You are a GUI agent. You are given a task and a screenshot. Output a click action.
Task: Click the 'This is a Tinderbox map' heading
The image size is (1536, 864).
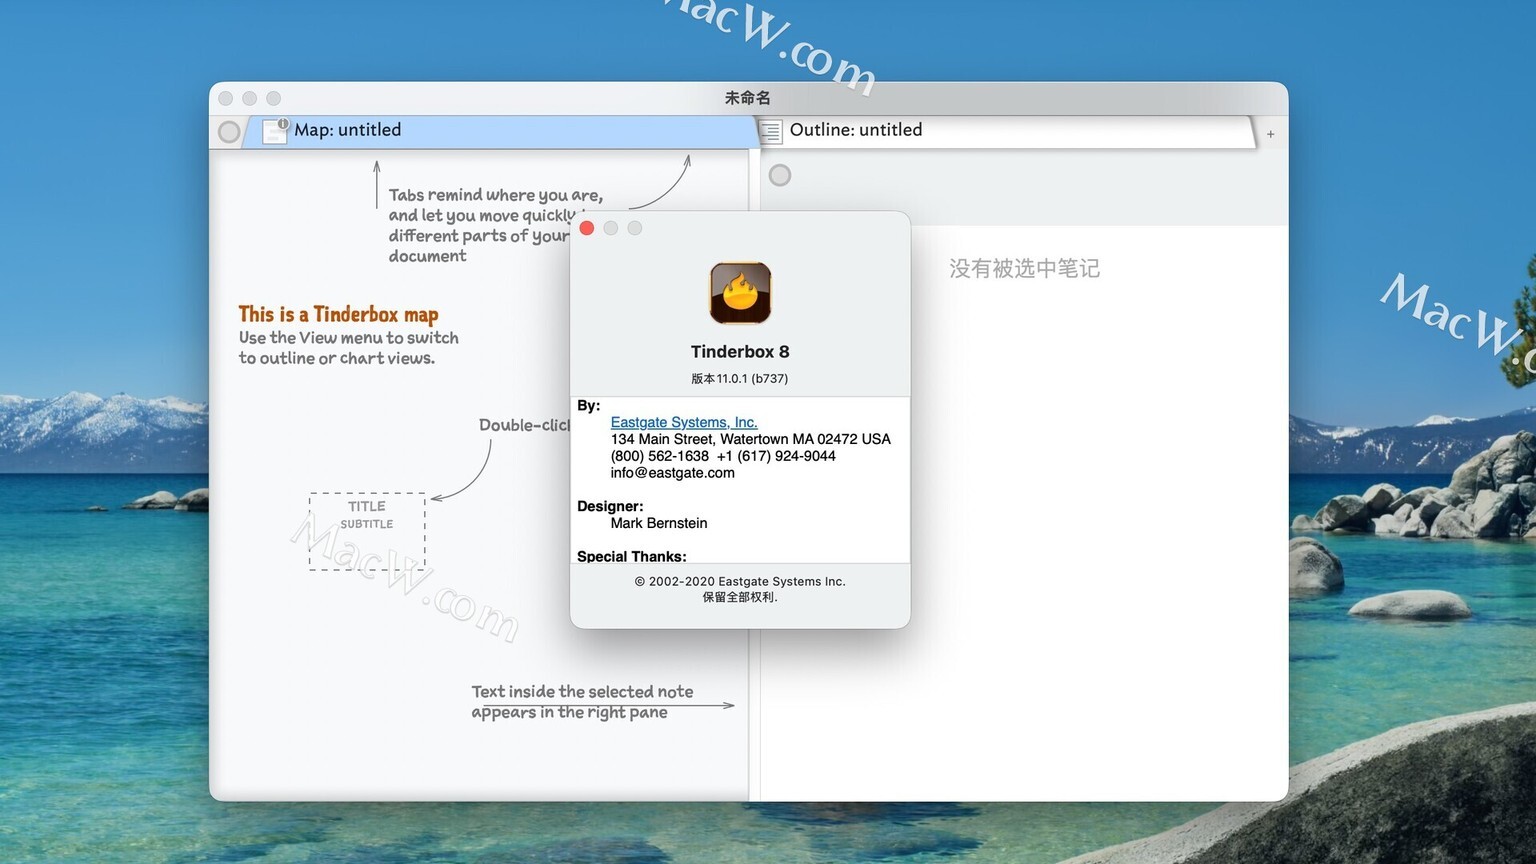[338, 314]
